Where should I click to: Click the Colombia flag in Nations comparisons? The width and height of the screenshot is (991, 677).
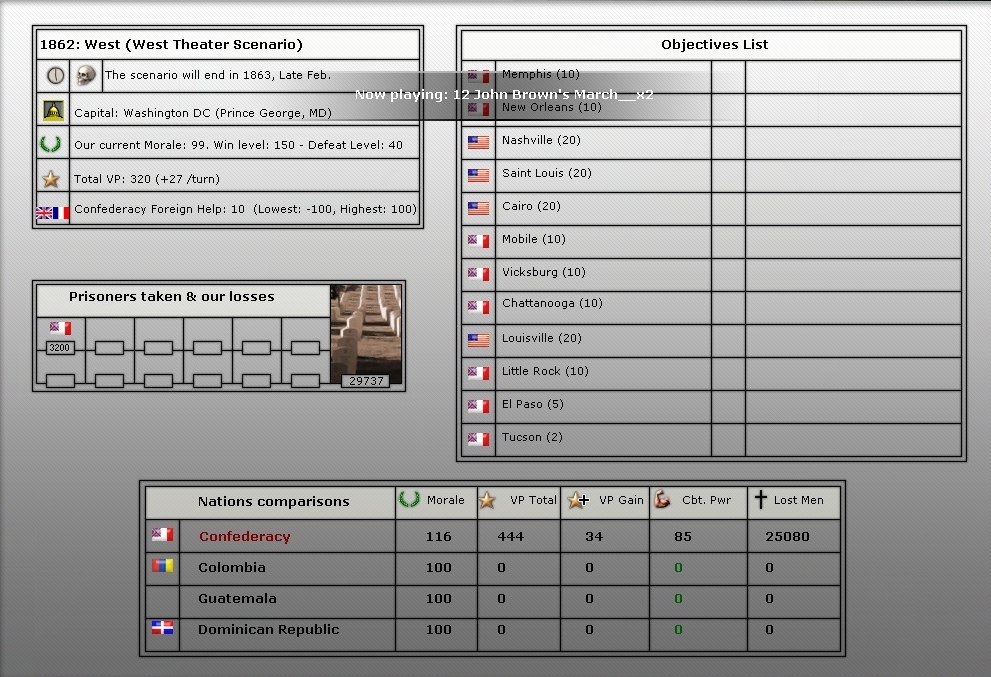point(162,567)
